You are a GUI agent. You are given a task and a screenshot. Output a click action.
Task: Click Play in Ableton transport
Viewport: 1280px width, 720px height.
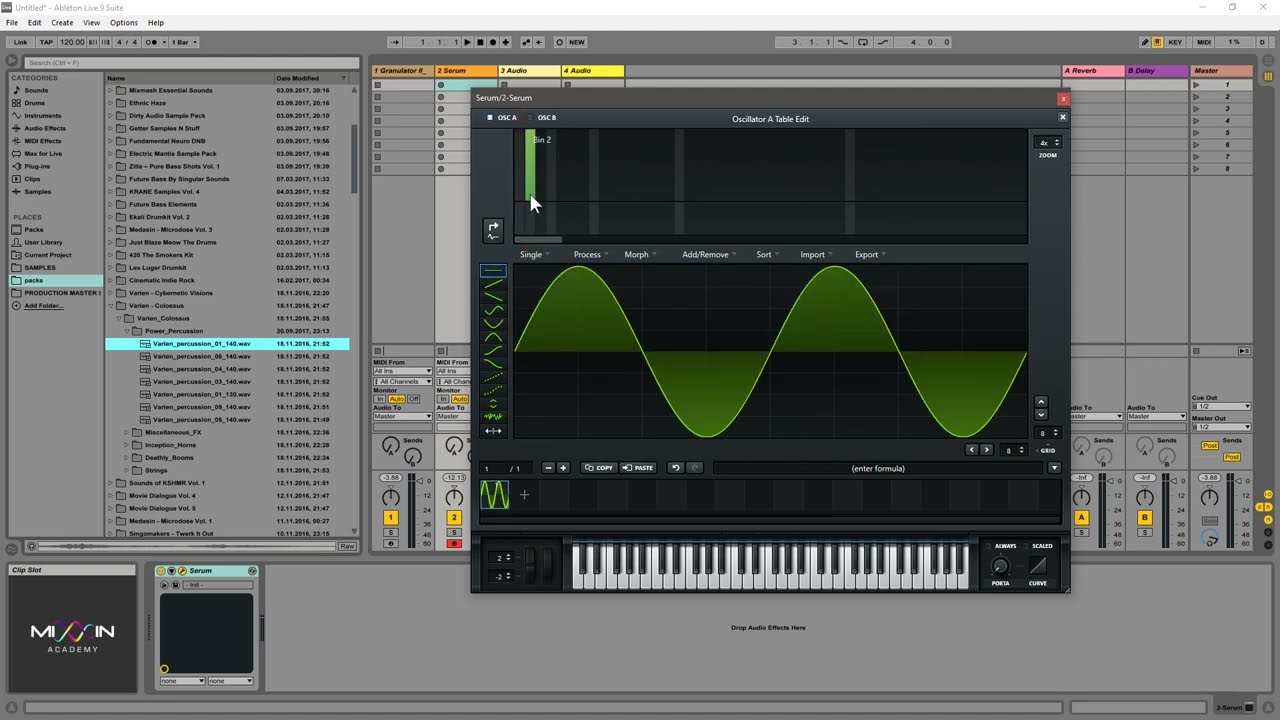pyautogui.click(x=467, y=42)
